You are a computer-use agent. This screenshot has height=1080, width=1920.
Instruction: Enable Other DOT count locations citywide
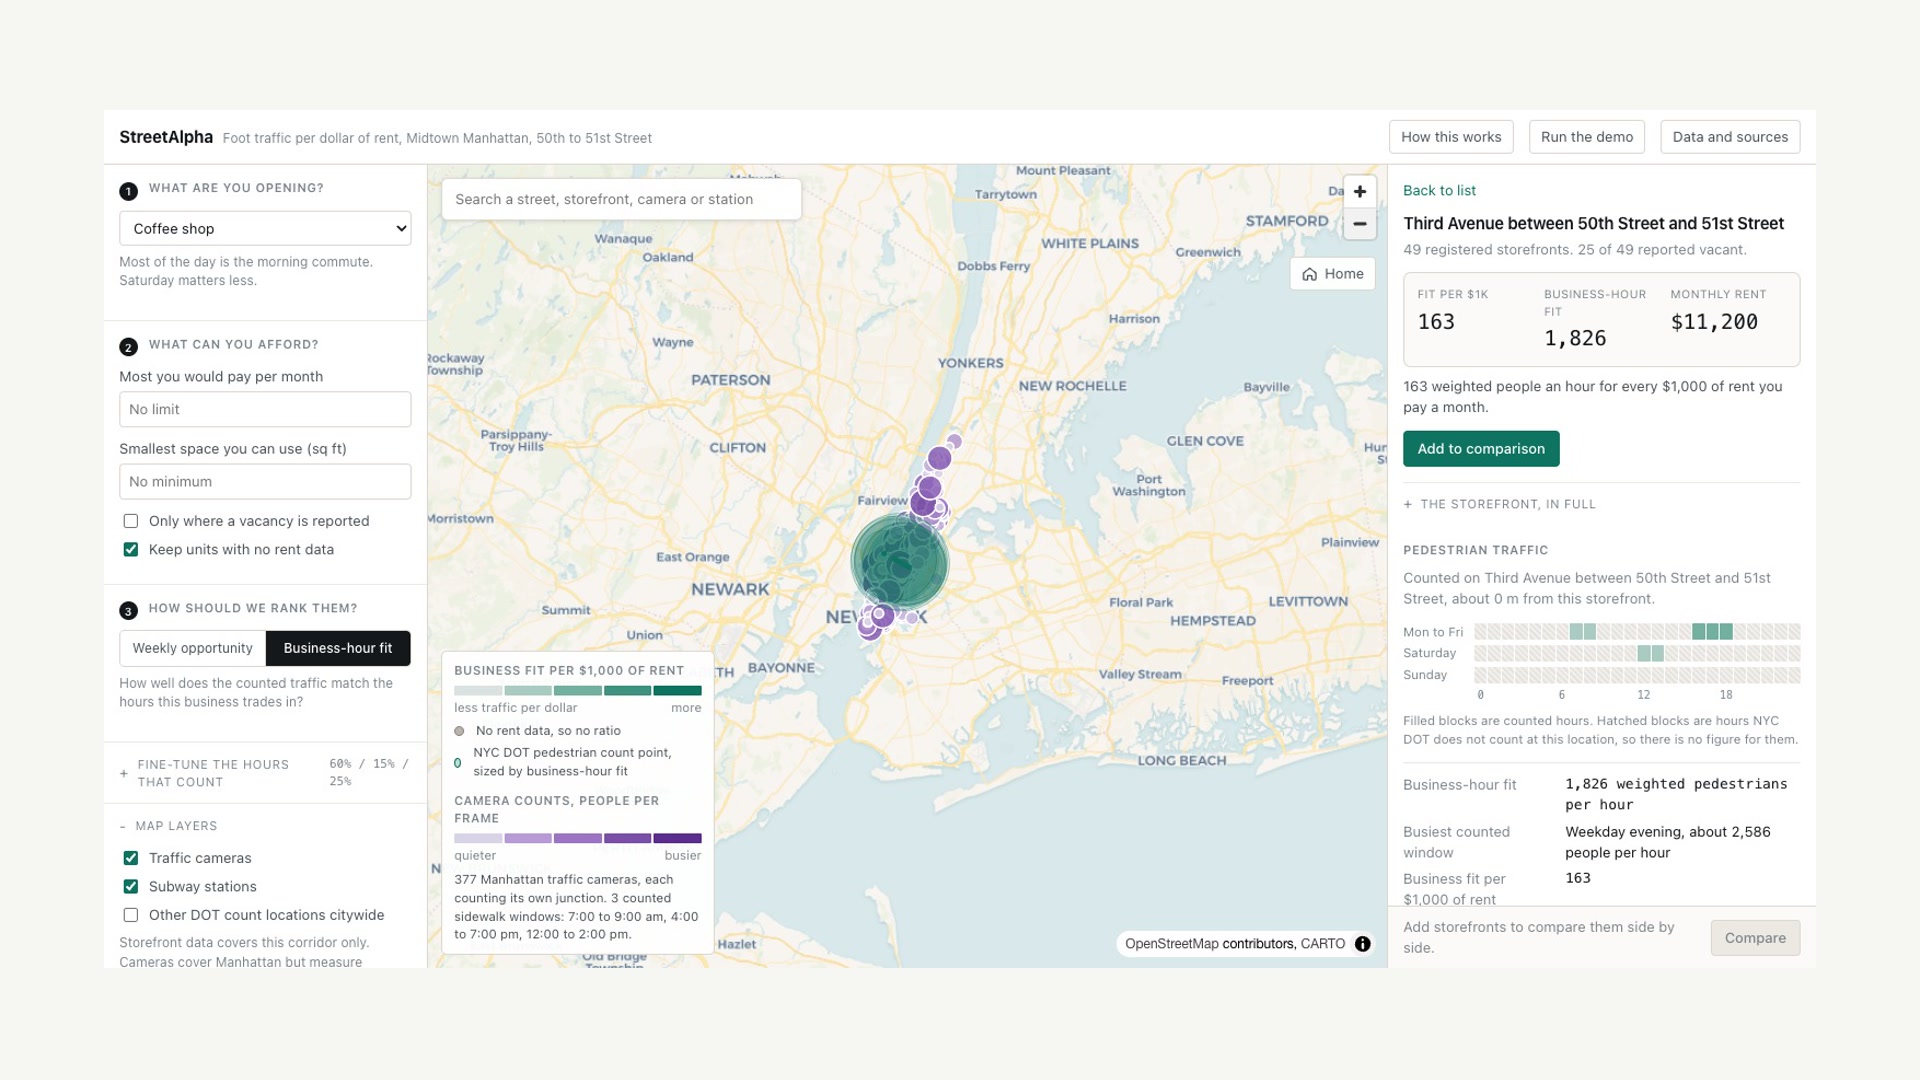(131, 915)
